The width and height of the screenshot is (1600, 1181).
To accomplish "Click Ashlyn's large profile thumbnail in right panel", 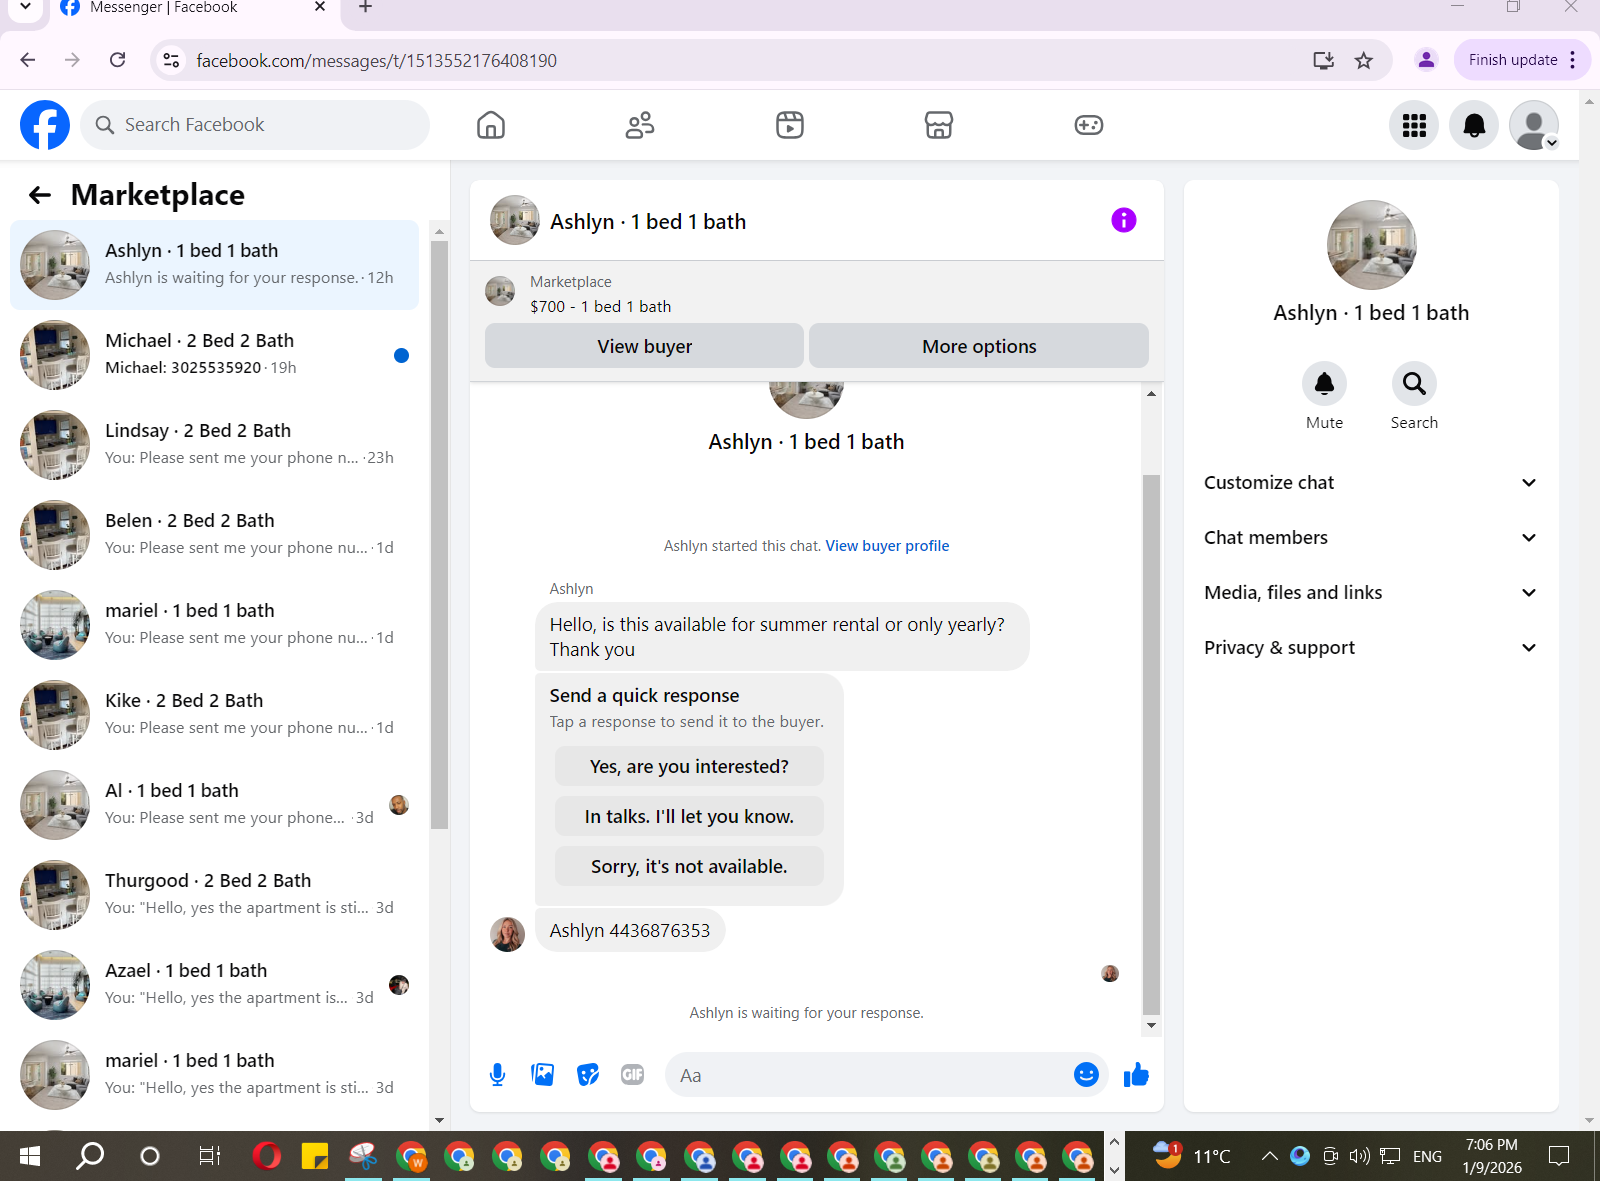I will pyautogui.click(x=1371, y=245).
